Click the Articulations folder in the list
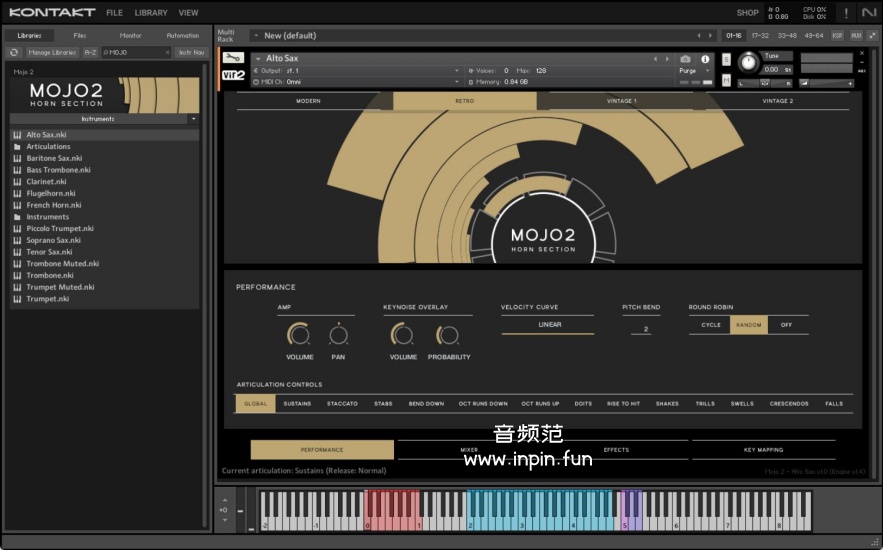The image size is (883, 550). (48, 146)
